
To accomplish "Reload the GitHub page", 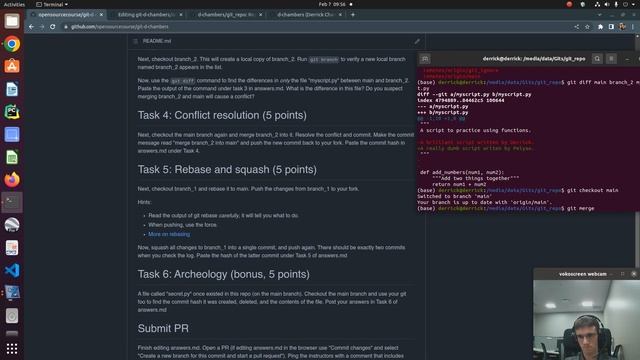I will pyautogui.click(x=53, y=27).
